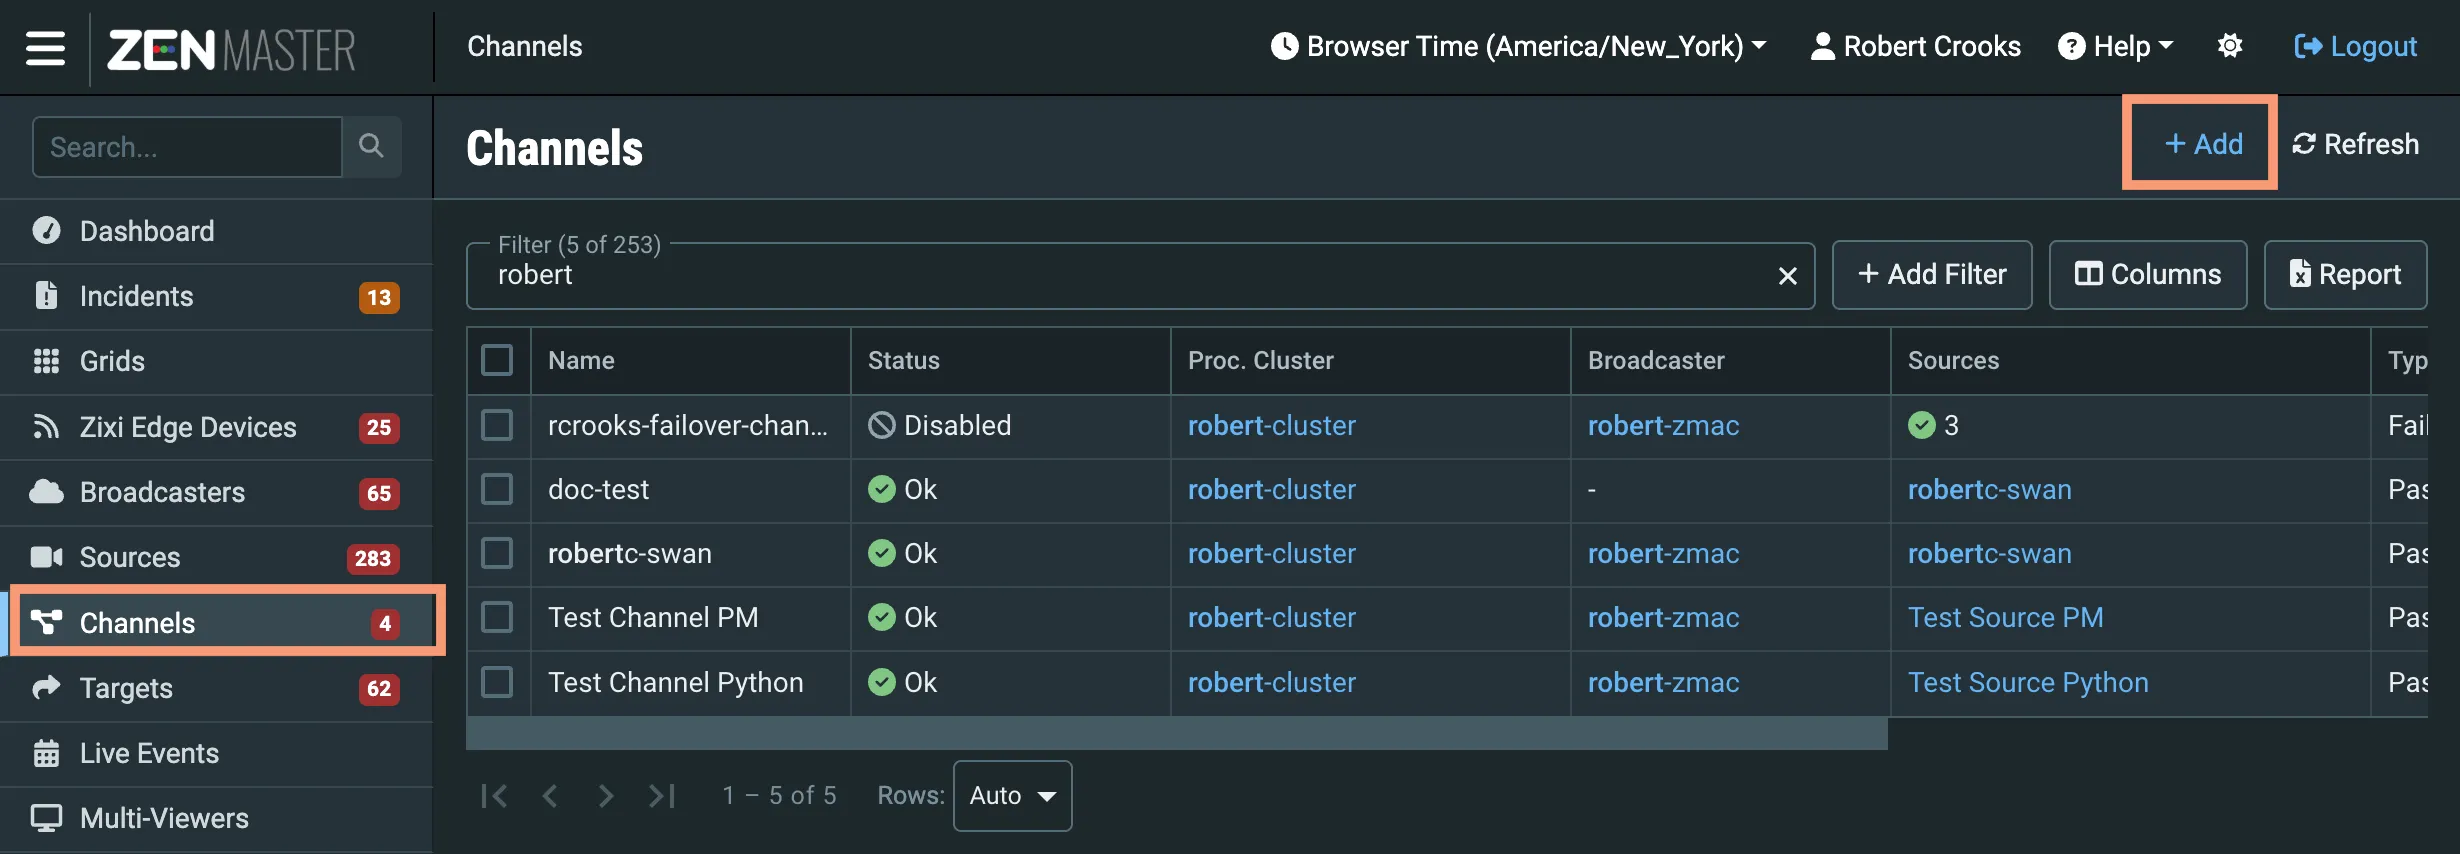Go to the previous results page
This screenshot has width=2460, height=854.
coord(549,796)
